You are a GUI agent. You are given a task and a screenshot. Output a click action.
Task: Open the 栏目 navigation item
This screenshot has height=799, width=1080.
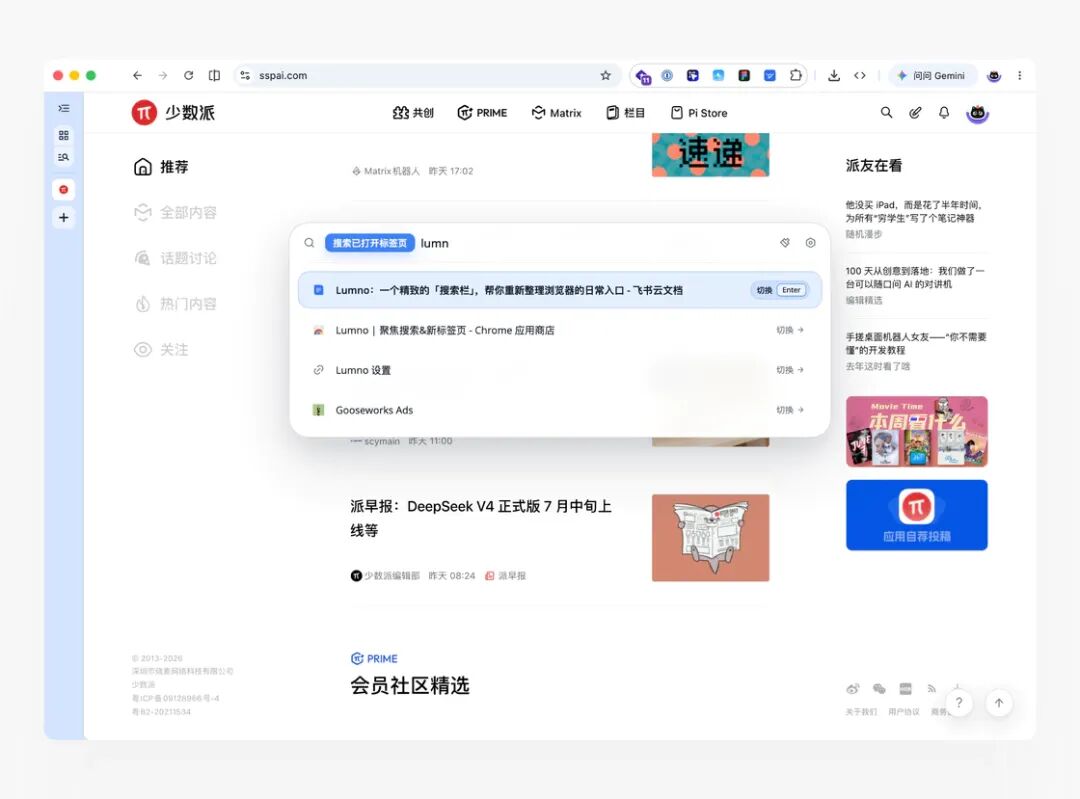point(625,113)
